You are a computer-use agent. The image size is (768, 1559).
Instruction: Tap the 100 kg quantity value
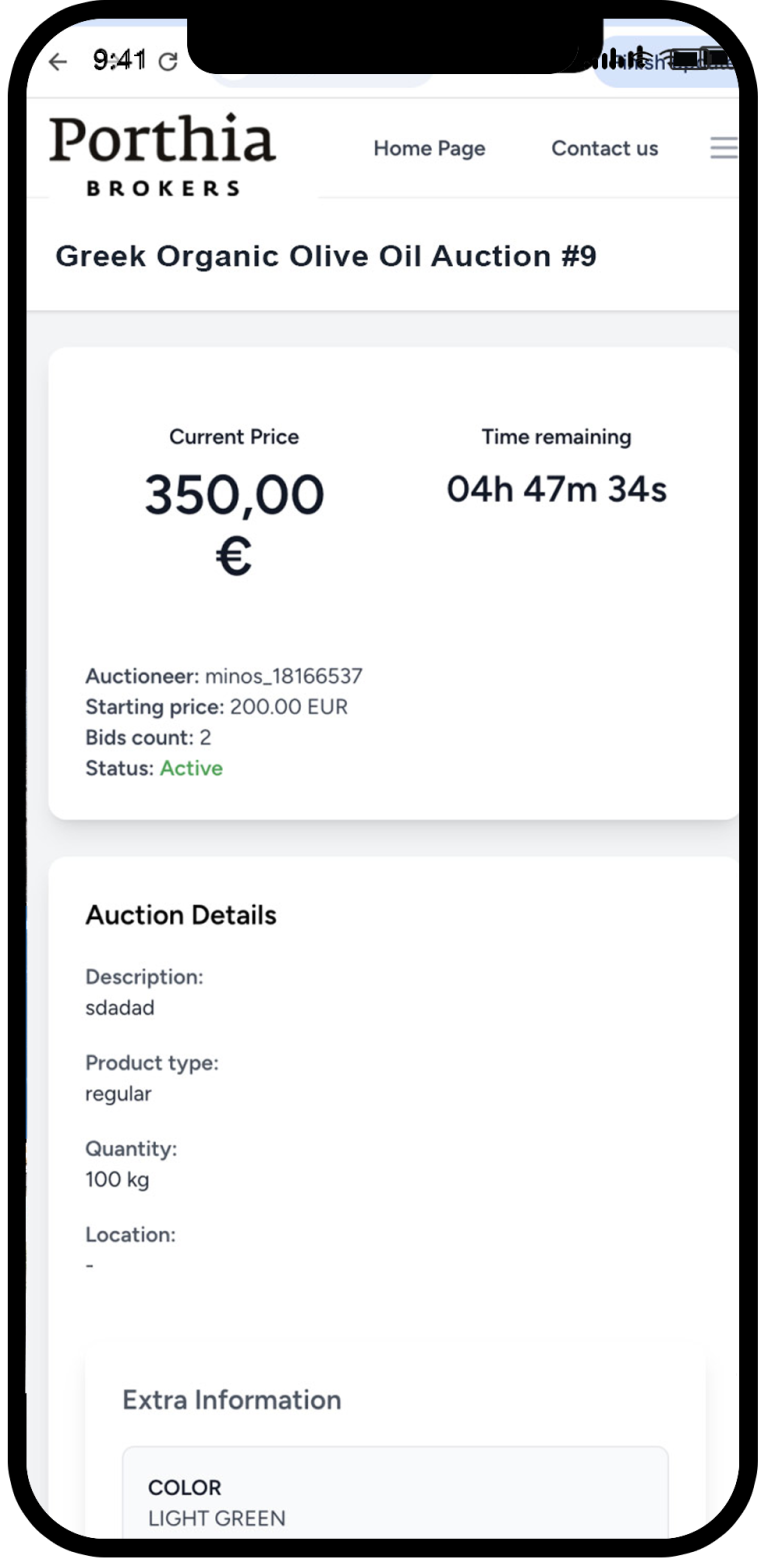click(x=117, y=1179)
